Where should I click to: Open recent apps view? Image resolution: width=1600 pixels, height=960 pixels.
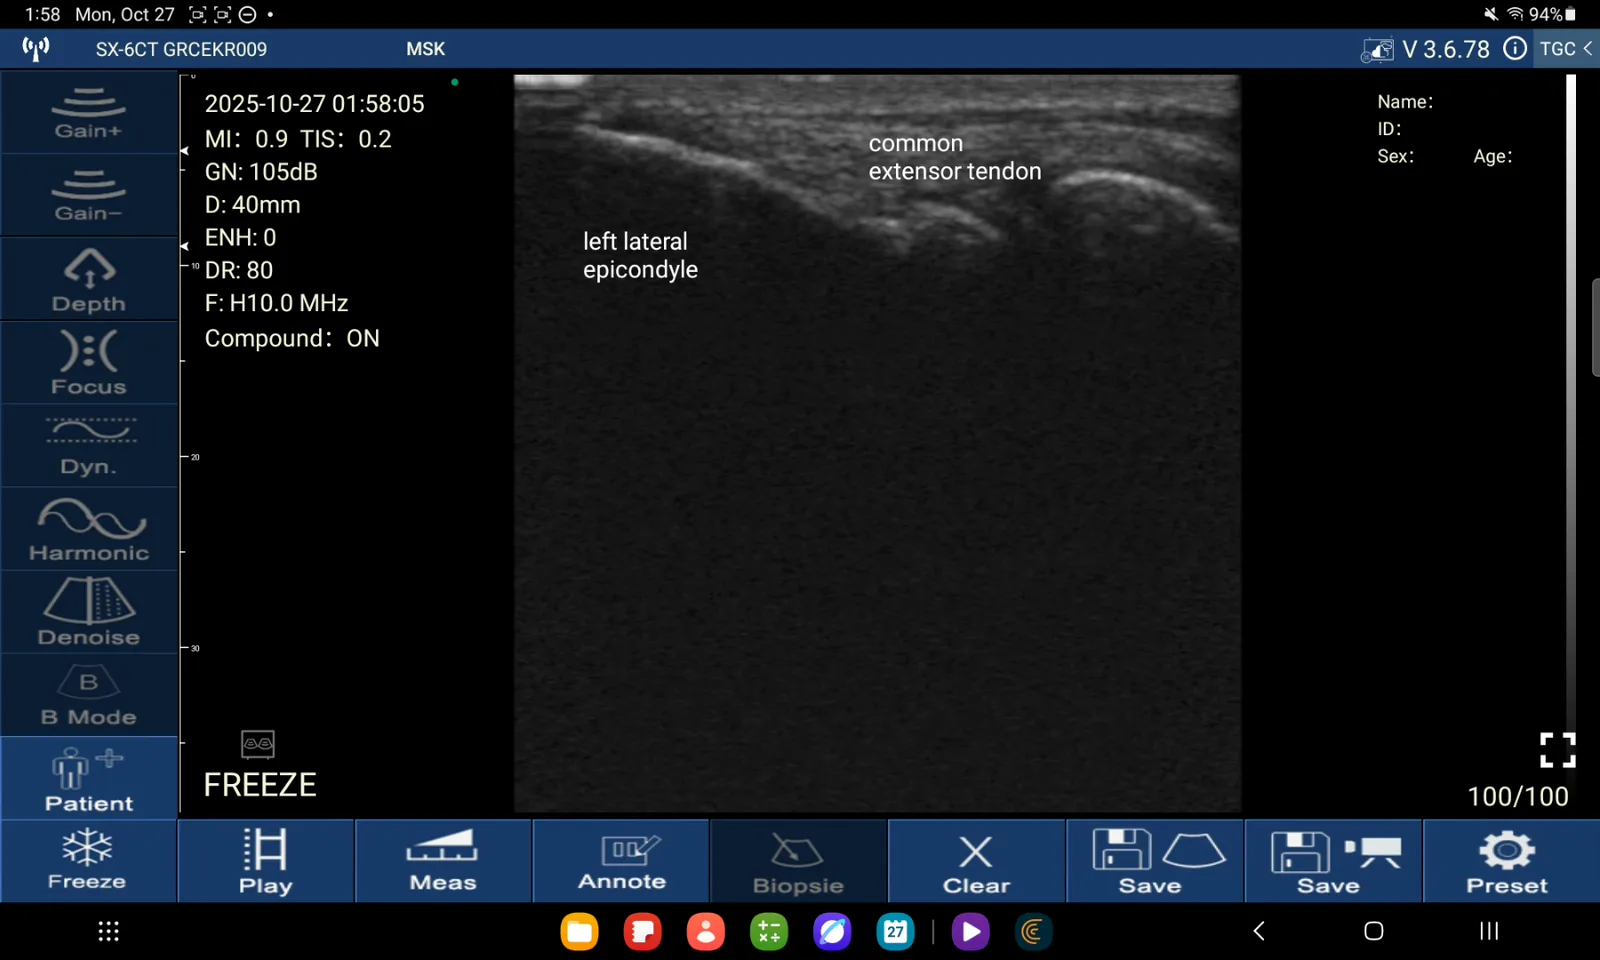click(x=1489, y=931)
